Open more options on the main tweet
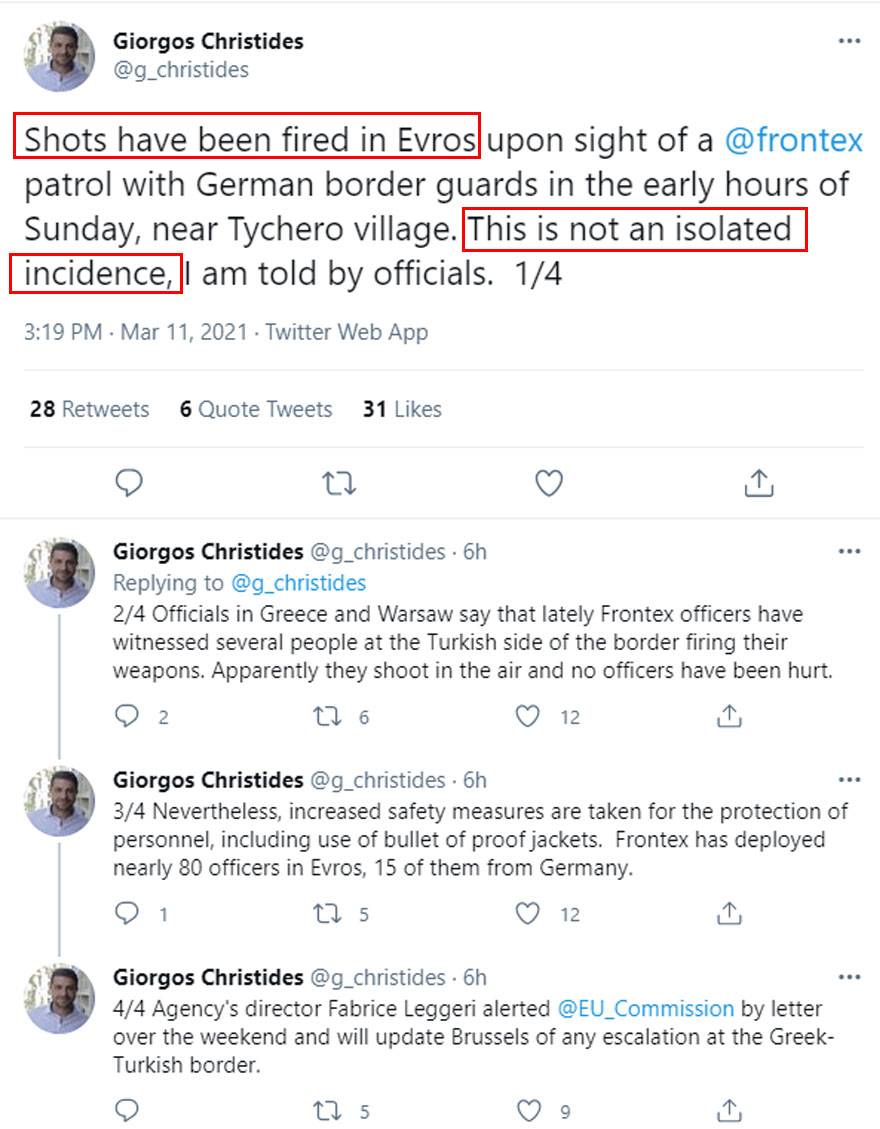This screenshot has width=880, height=1129. click(849, 42)
